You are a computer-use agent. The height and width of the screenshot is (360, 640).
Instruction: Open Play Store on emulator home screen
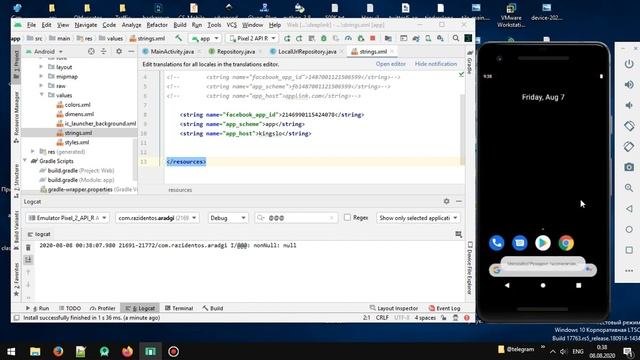542,243
